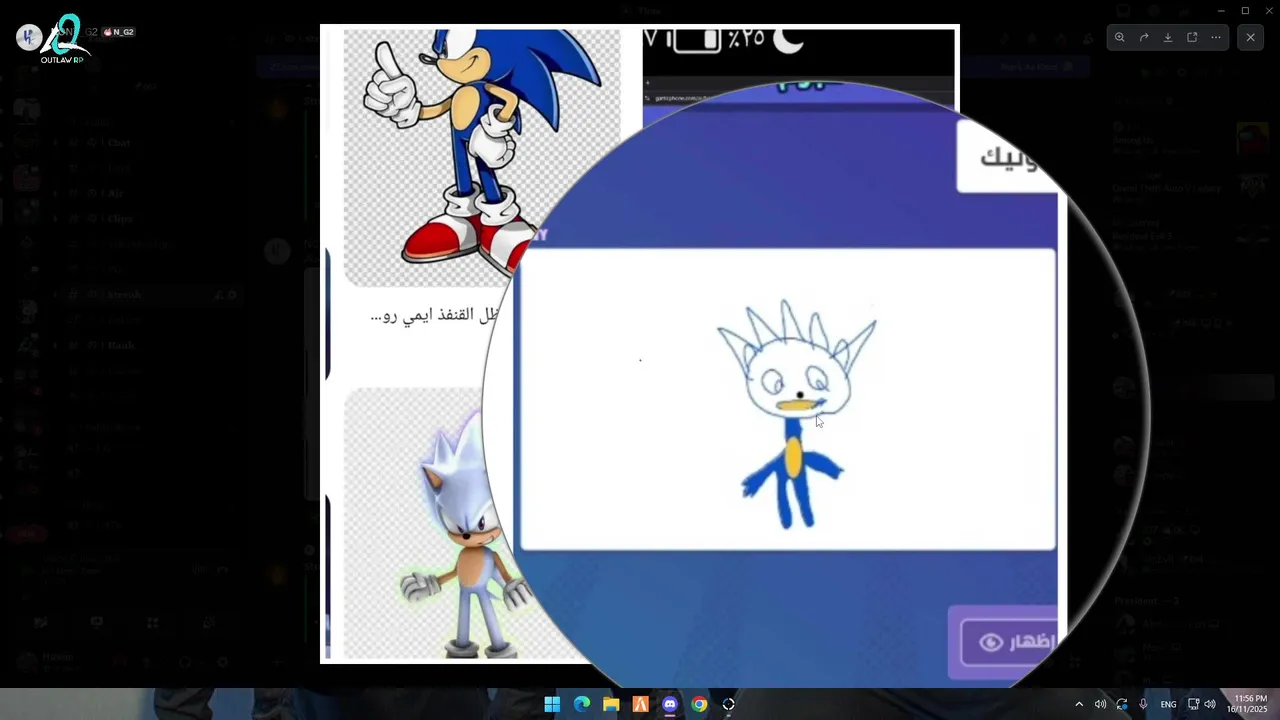Image resolution: width=1280 pixels, height=720 pixels.
Task: Open network settings from the tray icon
Action: 1193,704
